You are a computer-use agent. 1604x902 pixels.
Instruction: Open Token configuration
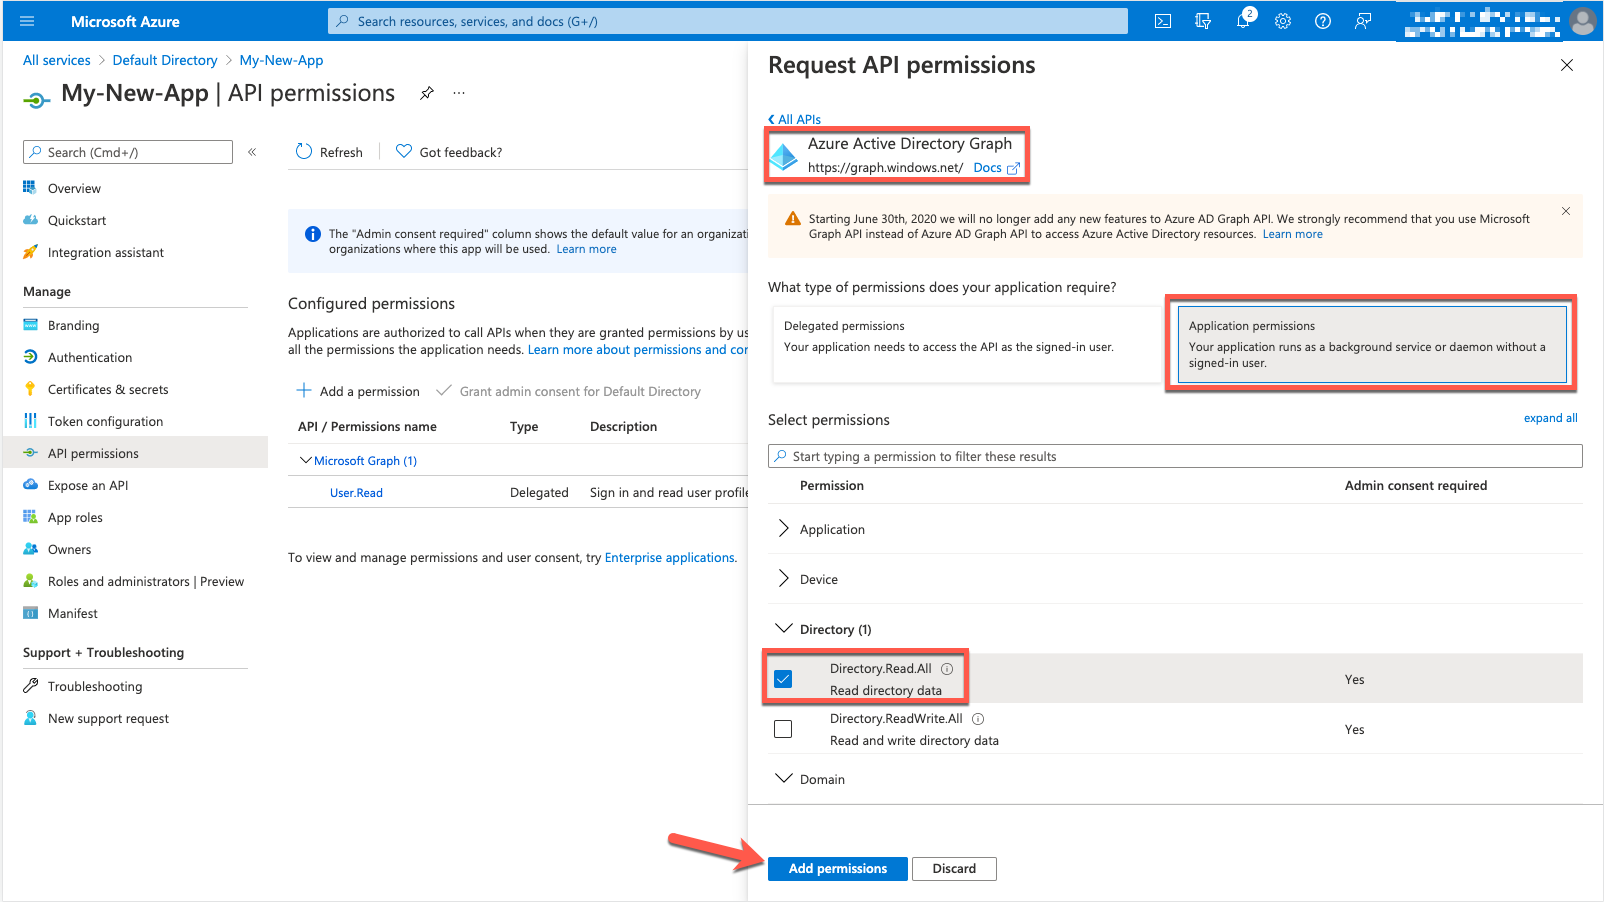click(105, 421)
